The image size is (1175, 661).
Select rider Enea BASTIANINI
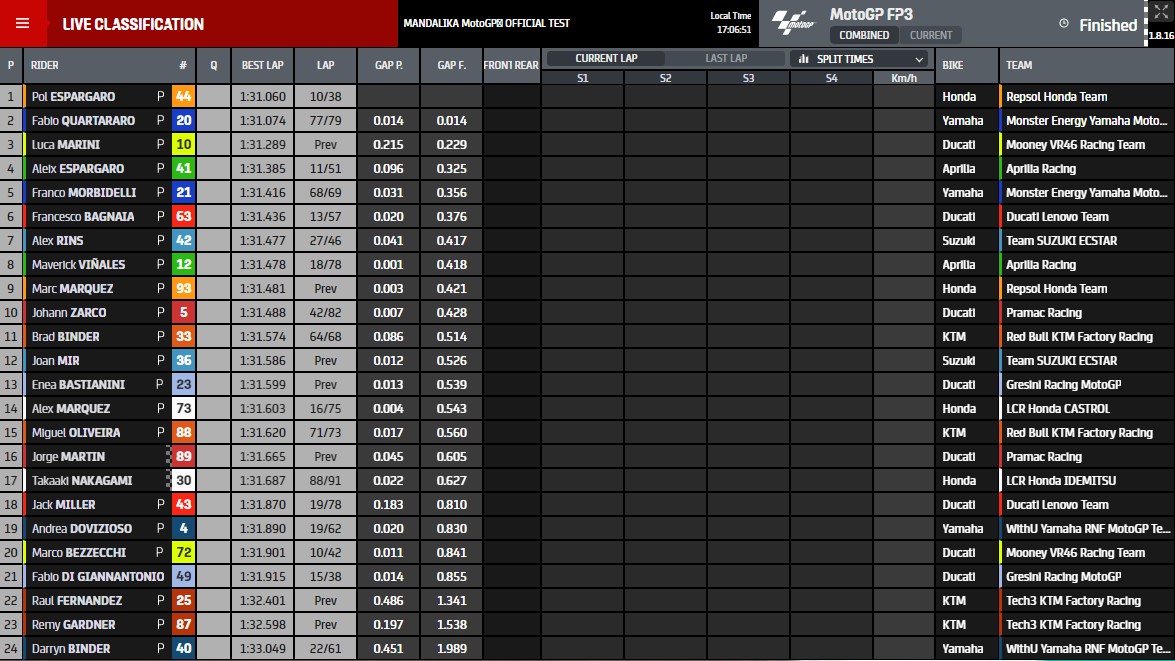point(78,384)
